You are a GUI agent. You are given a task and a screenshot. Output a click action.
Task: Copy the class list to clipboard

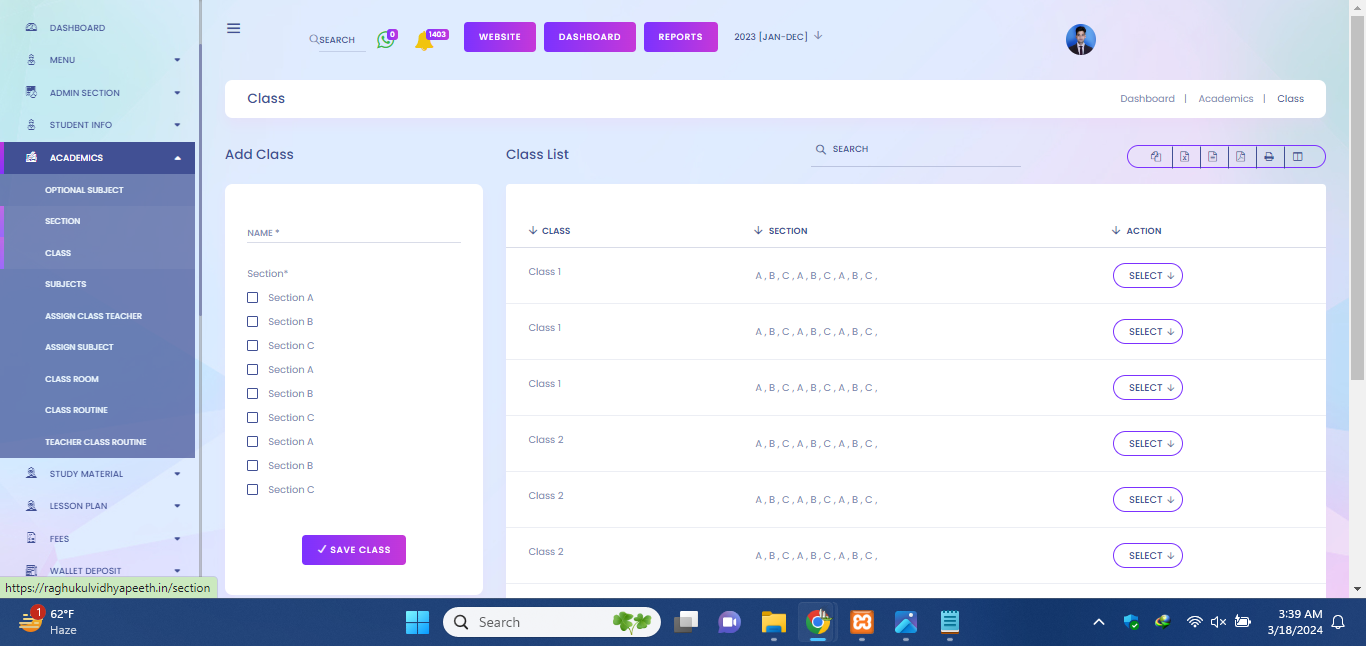coord(1156,157)
